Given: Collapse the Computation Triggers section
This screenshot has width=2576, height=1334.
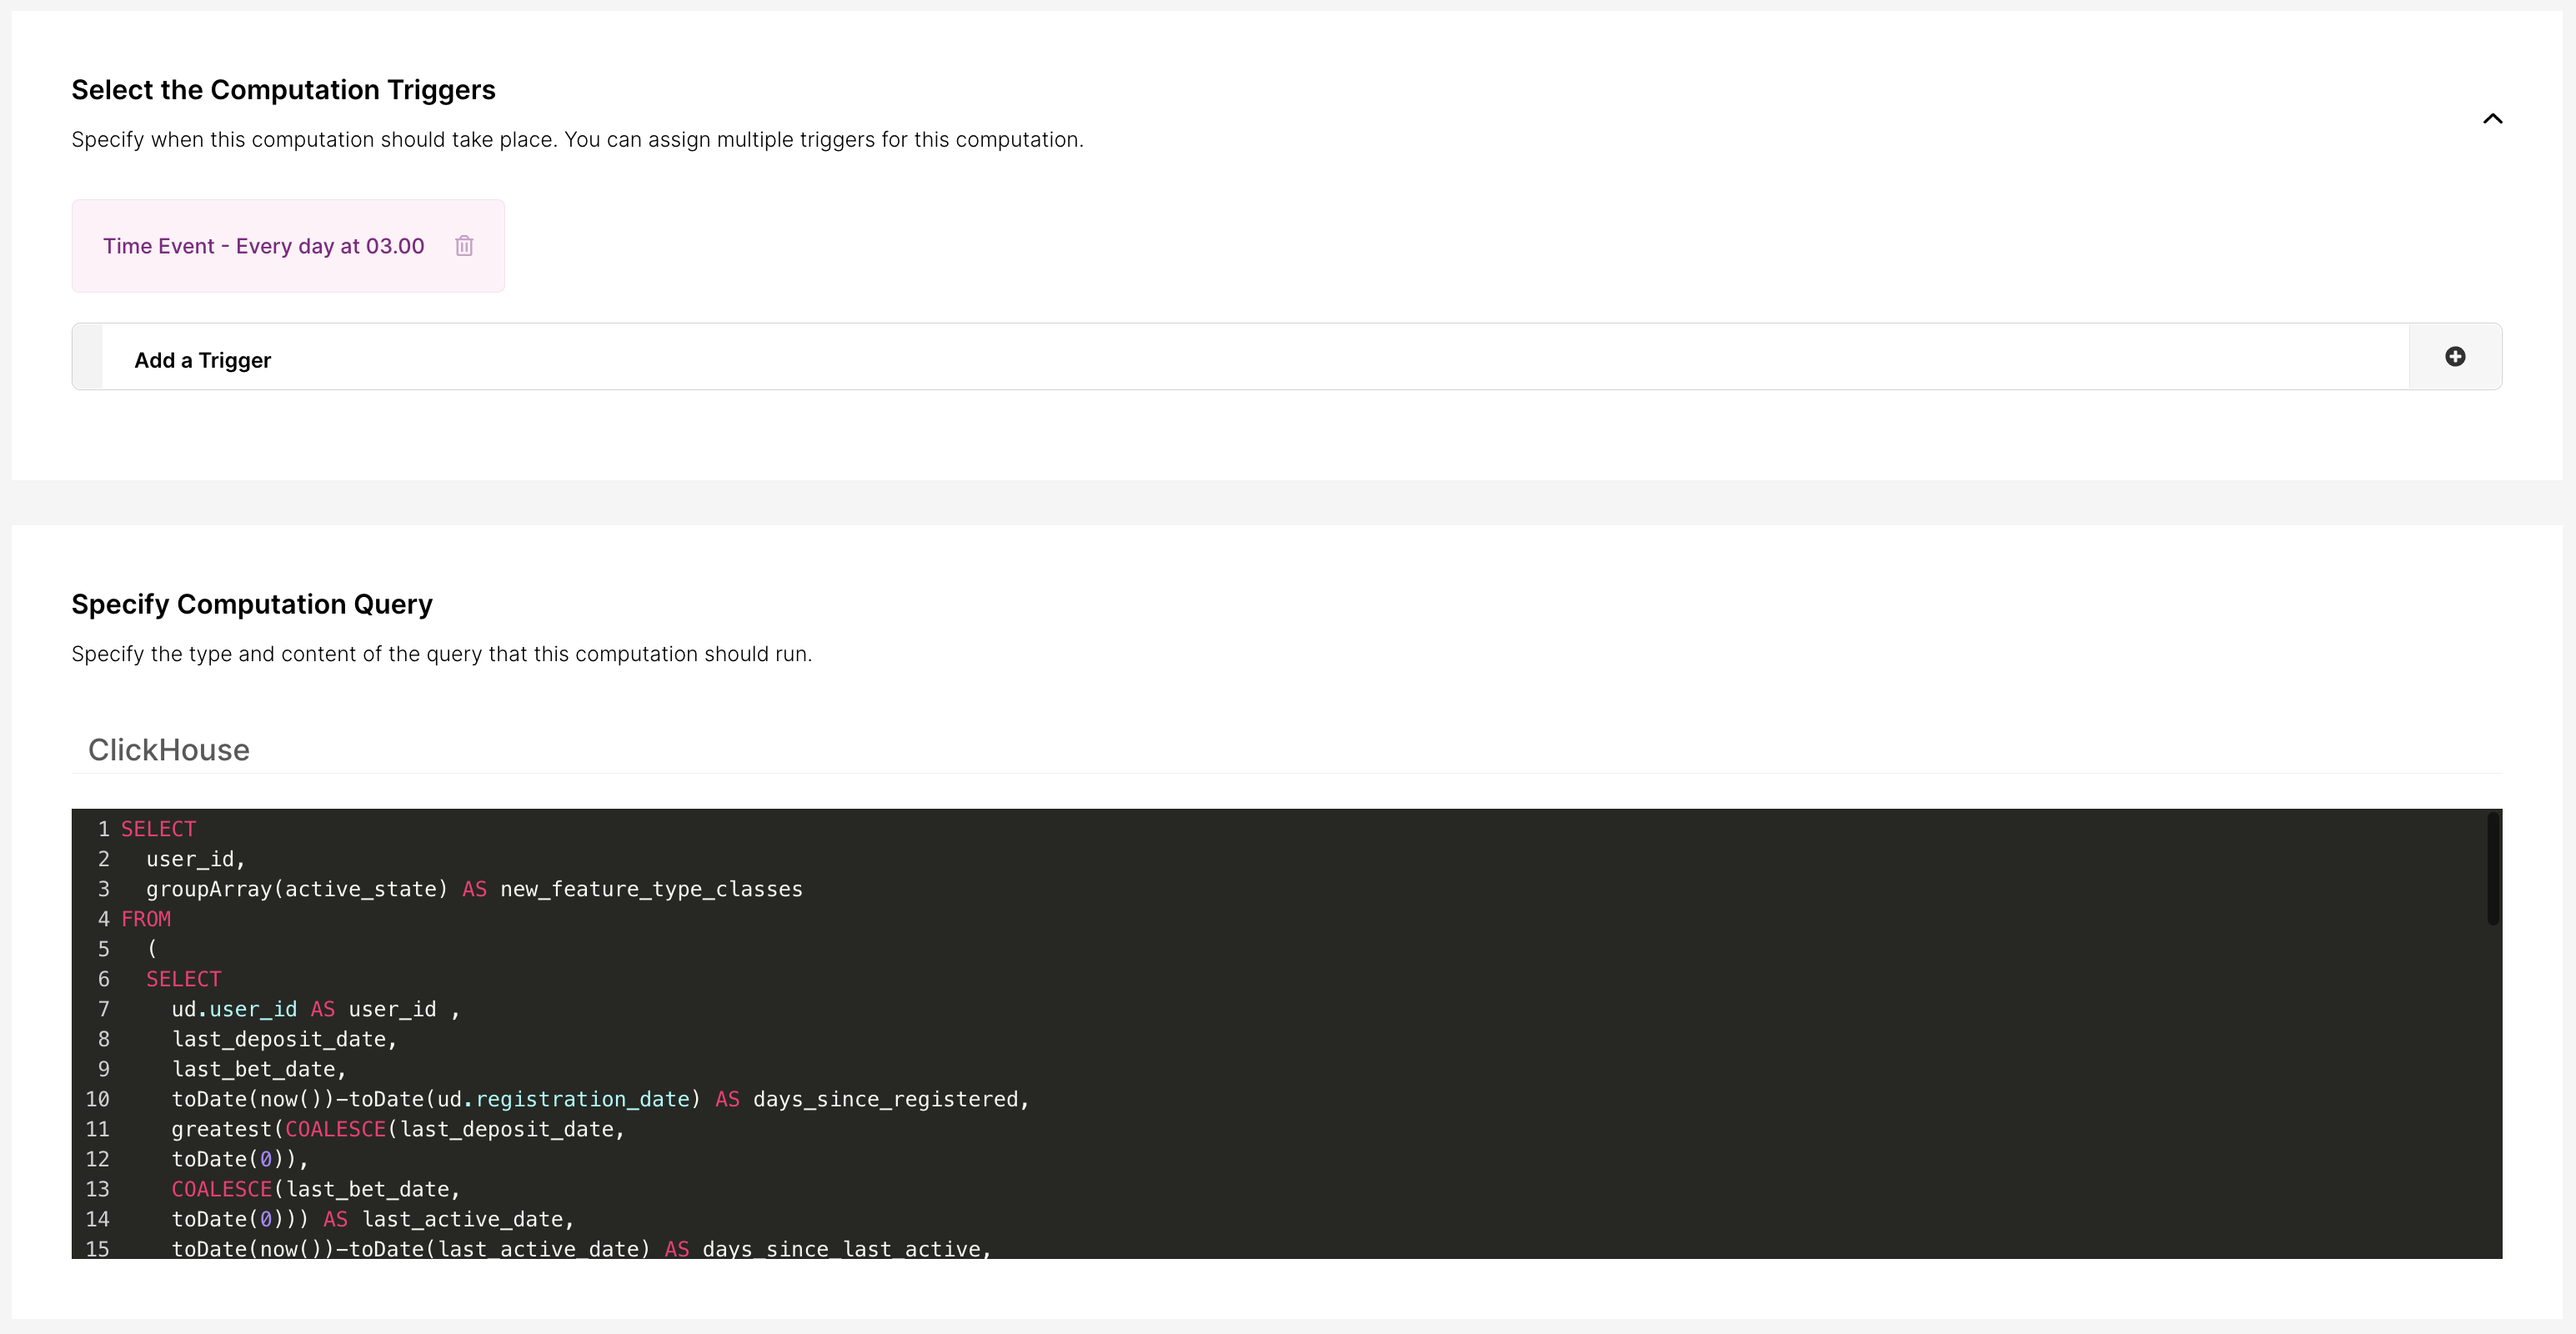Looking at the screenshot, I should pos(2492,119).
